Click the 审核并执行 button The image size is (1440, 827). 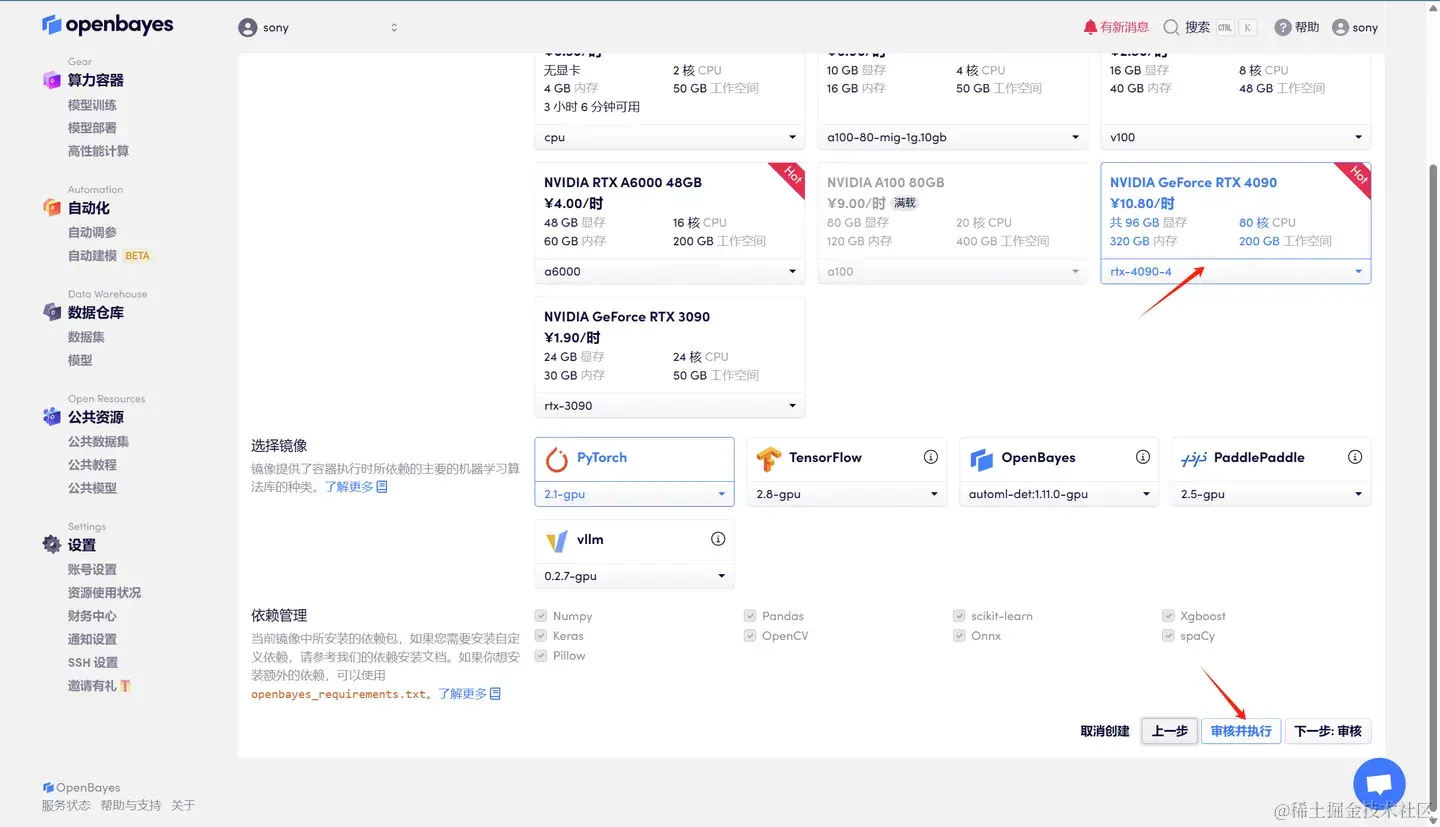(1241, 731)
